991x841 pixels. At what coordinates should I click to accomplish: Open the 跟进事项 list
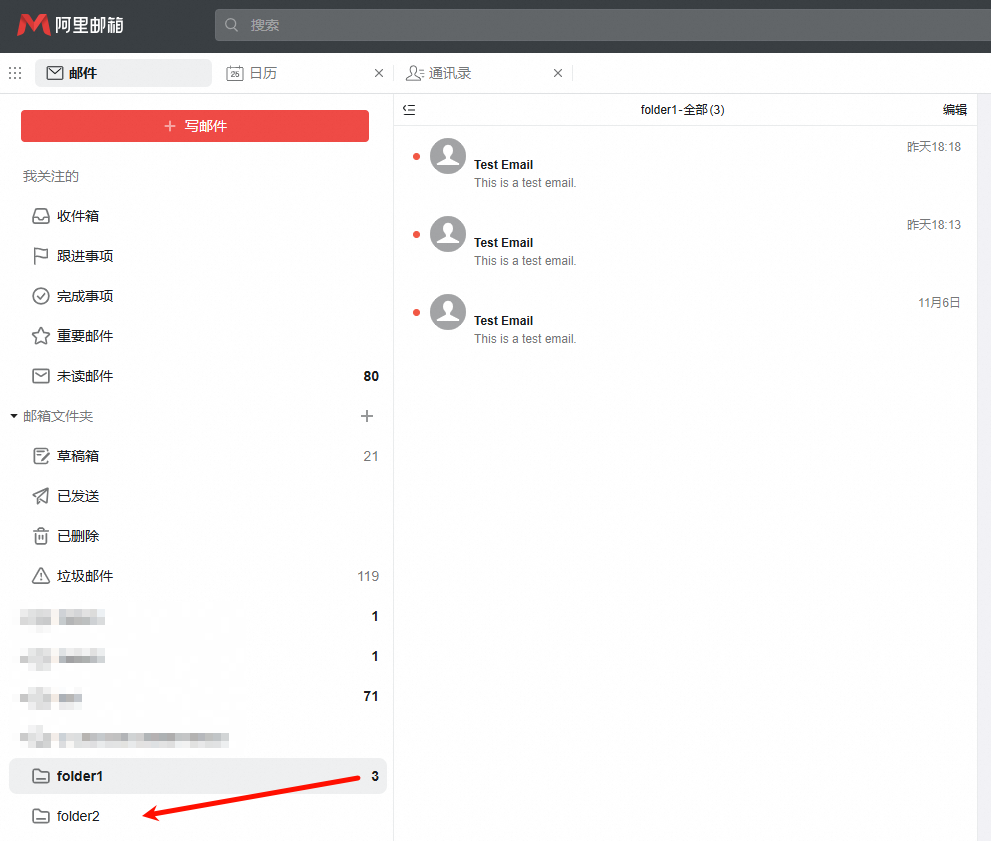tap(198, 256)
